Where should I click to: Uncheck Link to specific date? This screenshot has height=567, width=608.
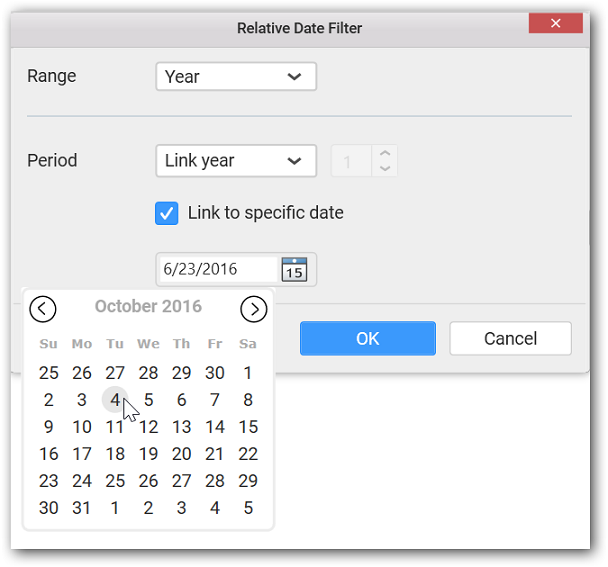coord(167,213)
